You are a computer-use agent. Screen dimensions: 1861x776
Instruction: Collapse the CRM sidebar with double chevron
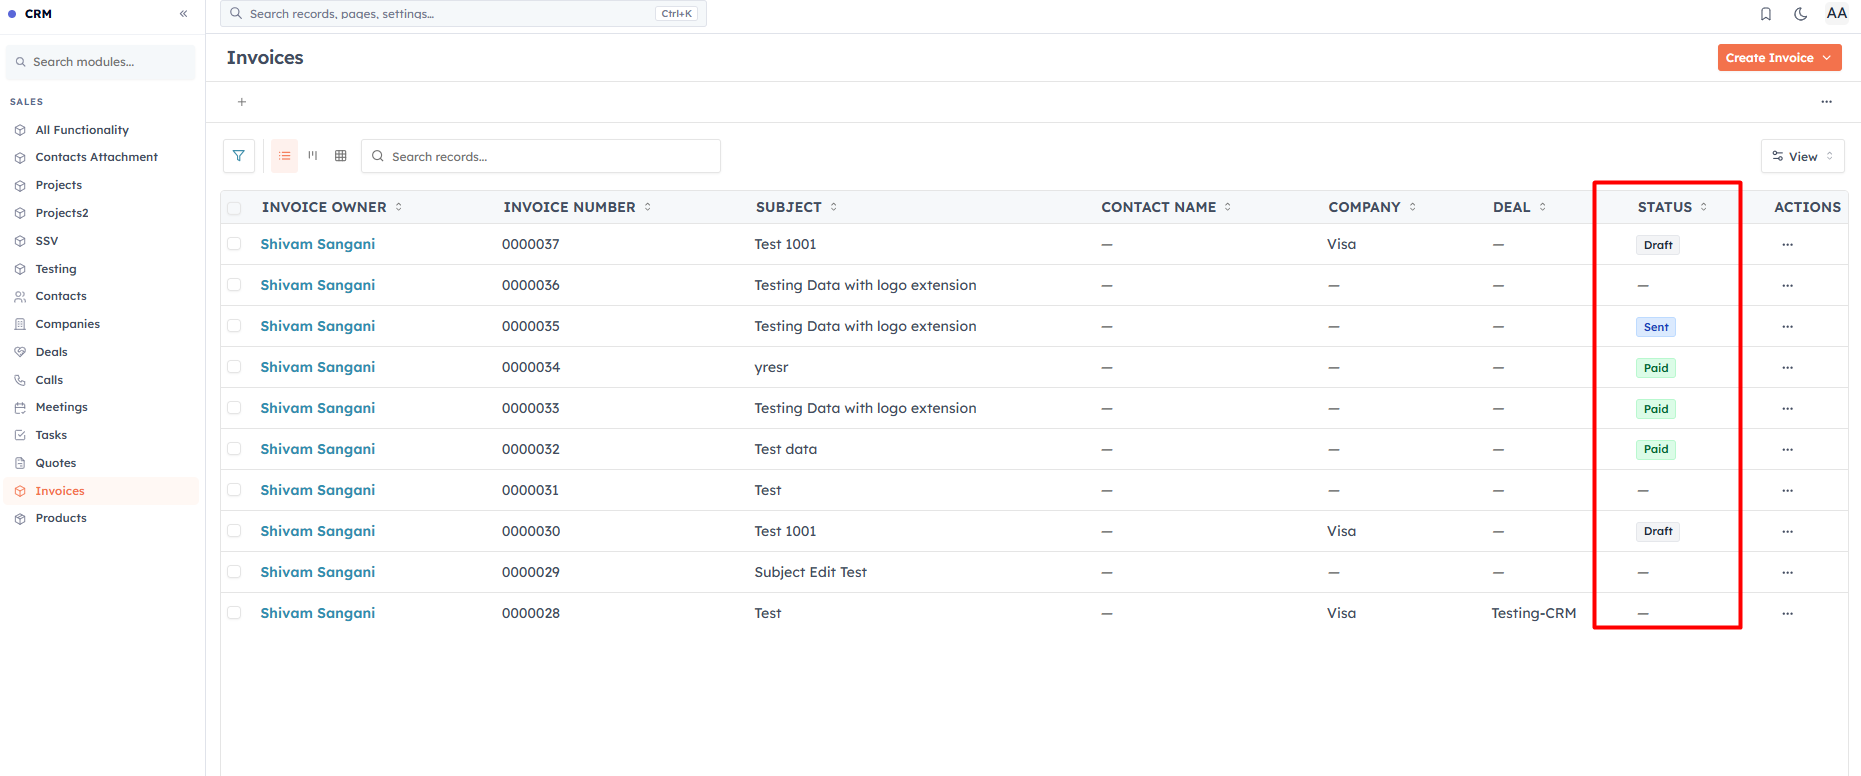[184, 14]
